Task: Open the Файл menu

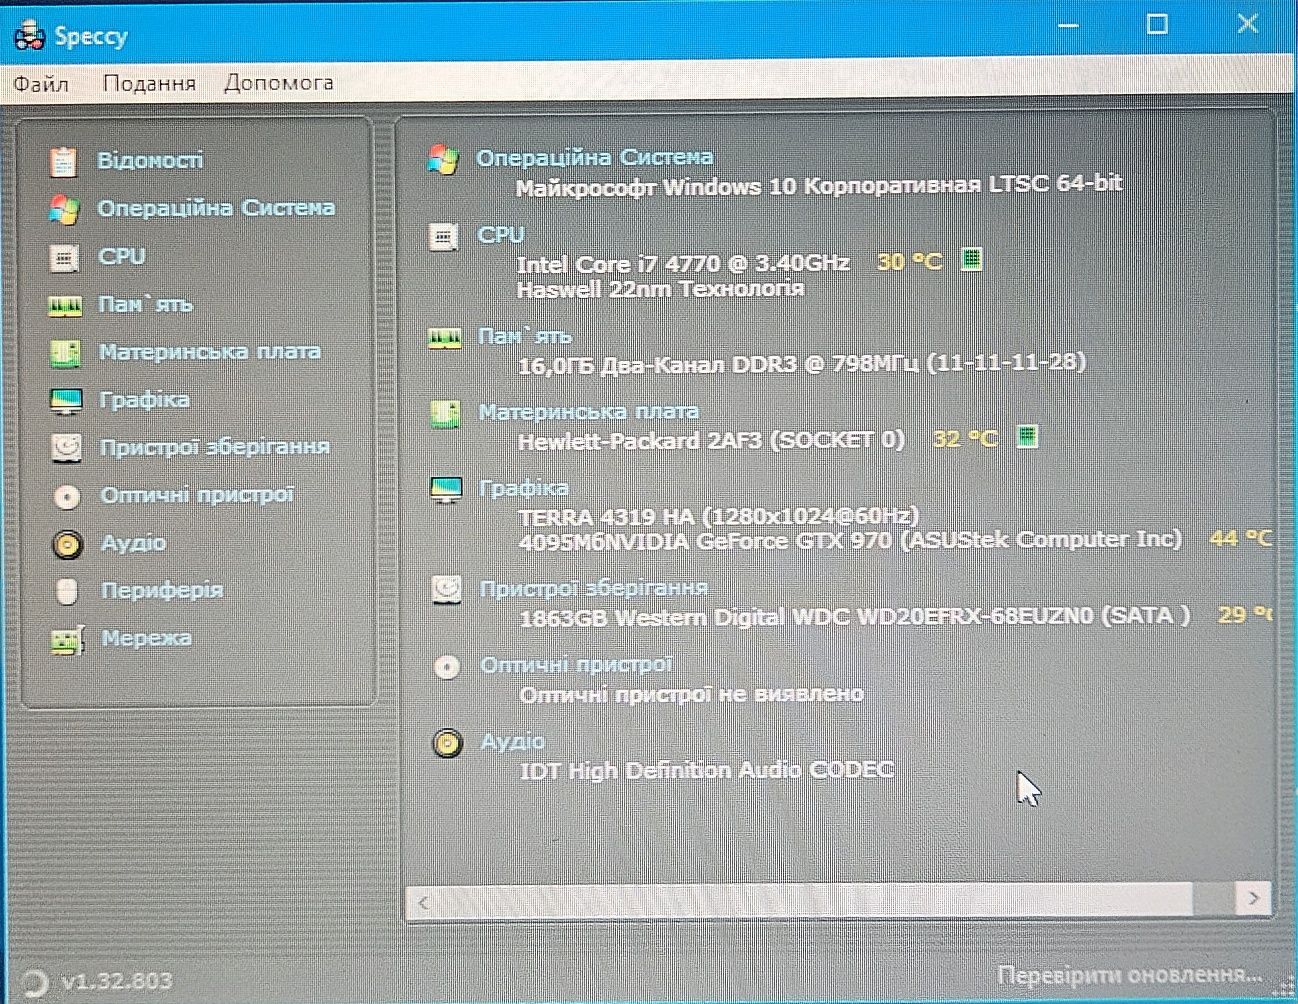Action: tap(41, 84)
